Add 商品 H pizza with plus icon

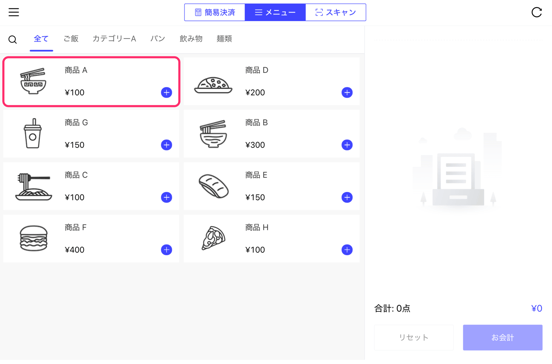[347, 250]
